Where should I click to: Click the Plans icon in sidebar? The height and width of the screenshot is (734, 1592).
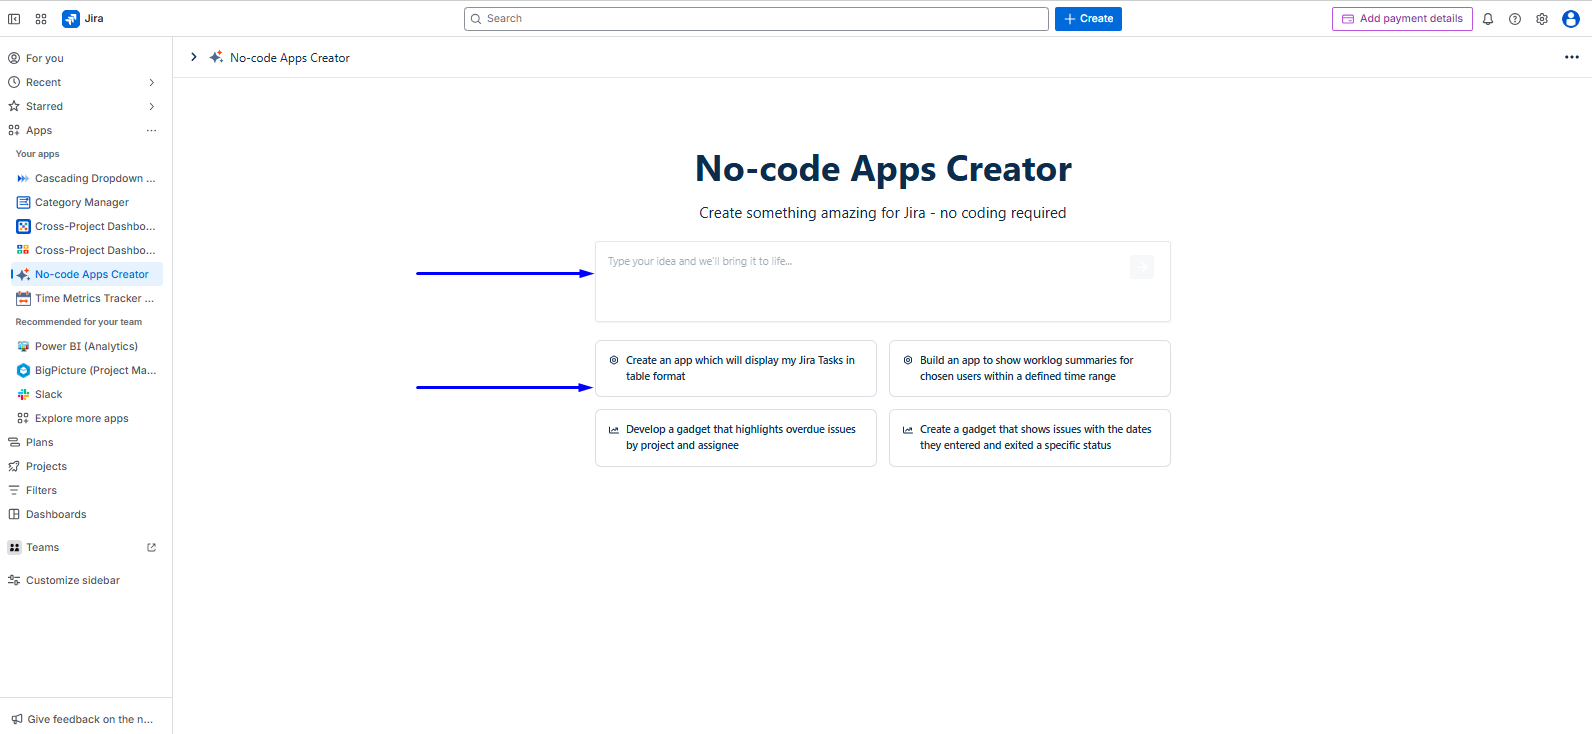[14, 442]
